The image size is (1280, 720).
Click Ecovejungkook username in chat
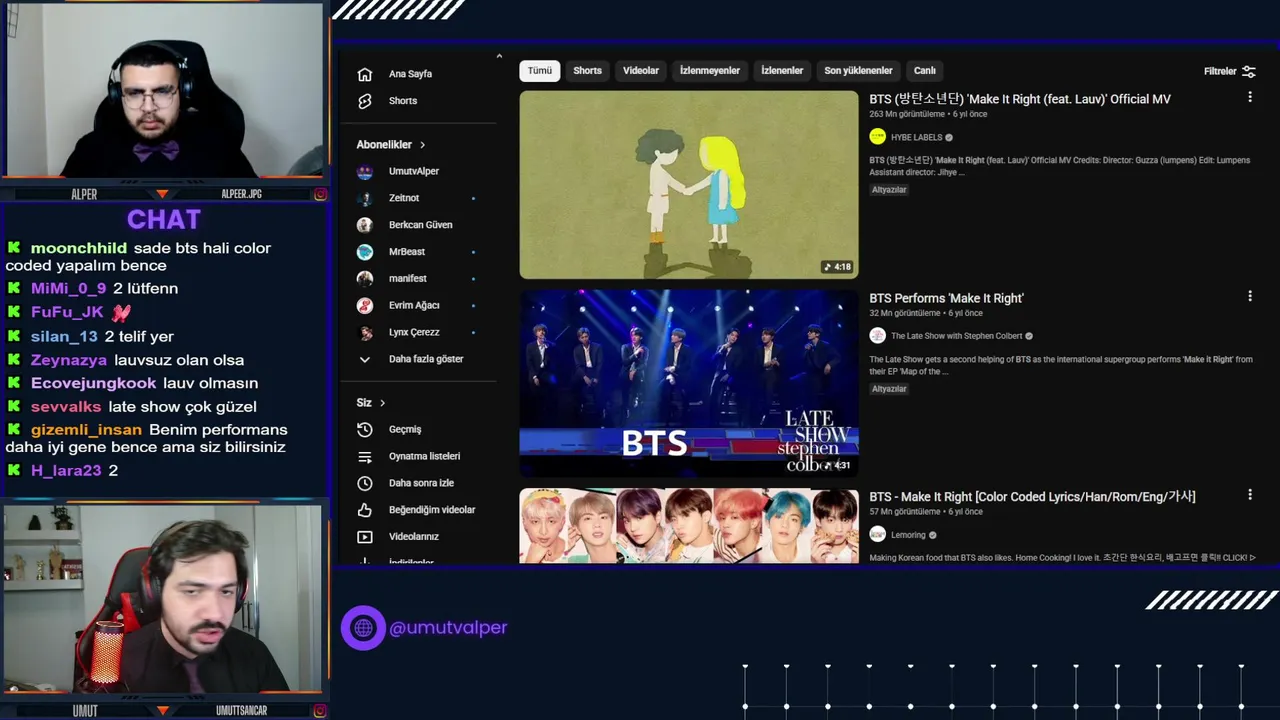point(94,383)
